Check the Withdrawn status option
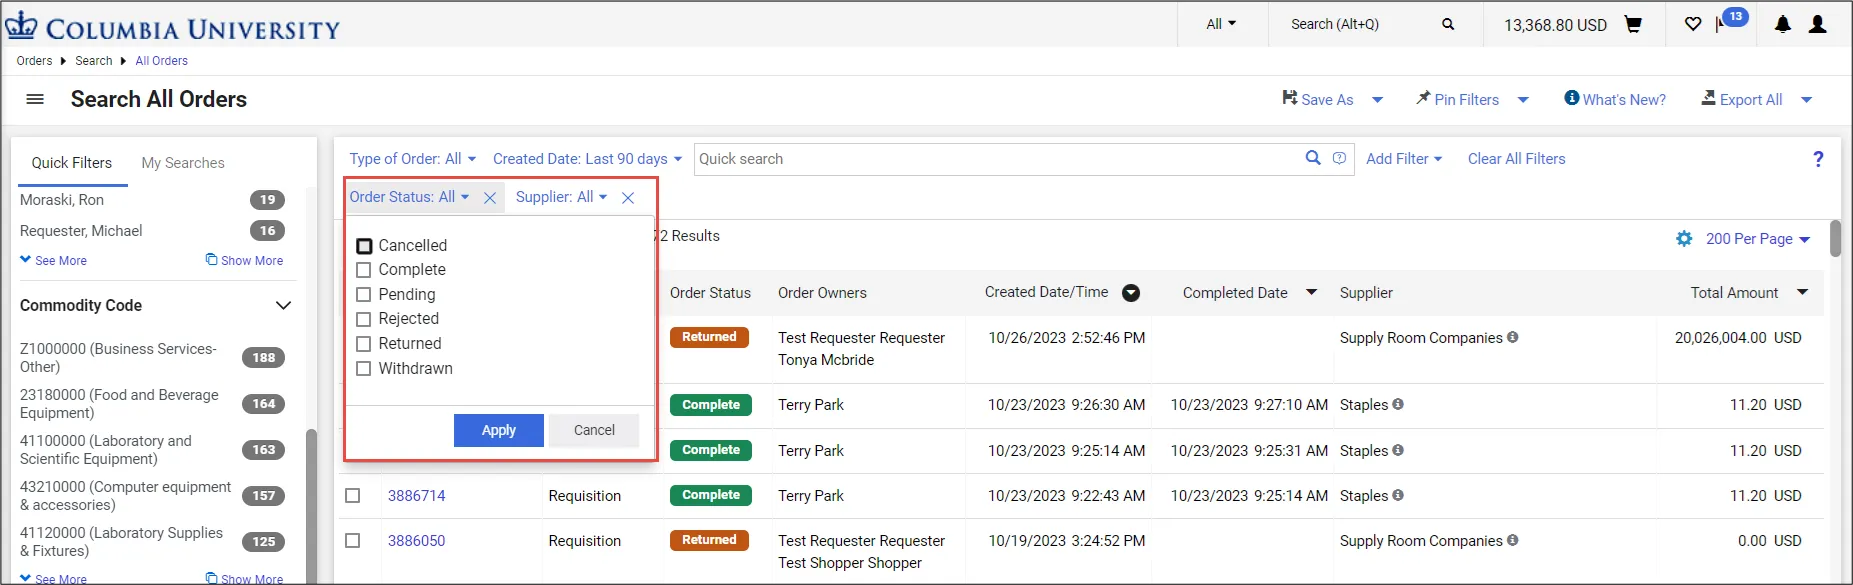The image size is (1853, 585). [x=364, y=369]
